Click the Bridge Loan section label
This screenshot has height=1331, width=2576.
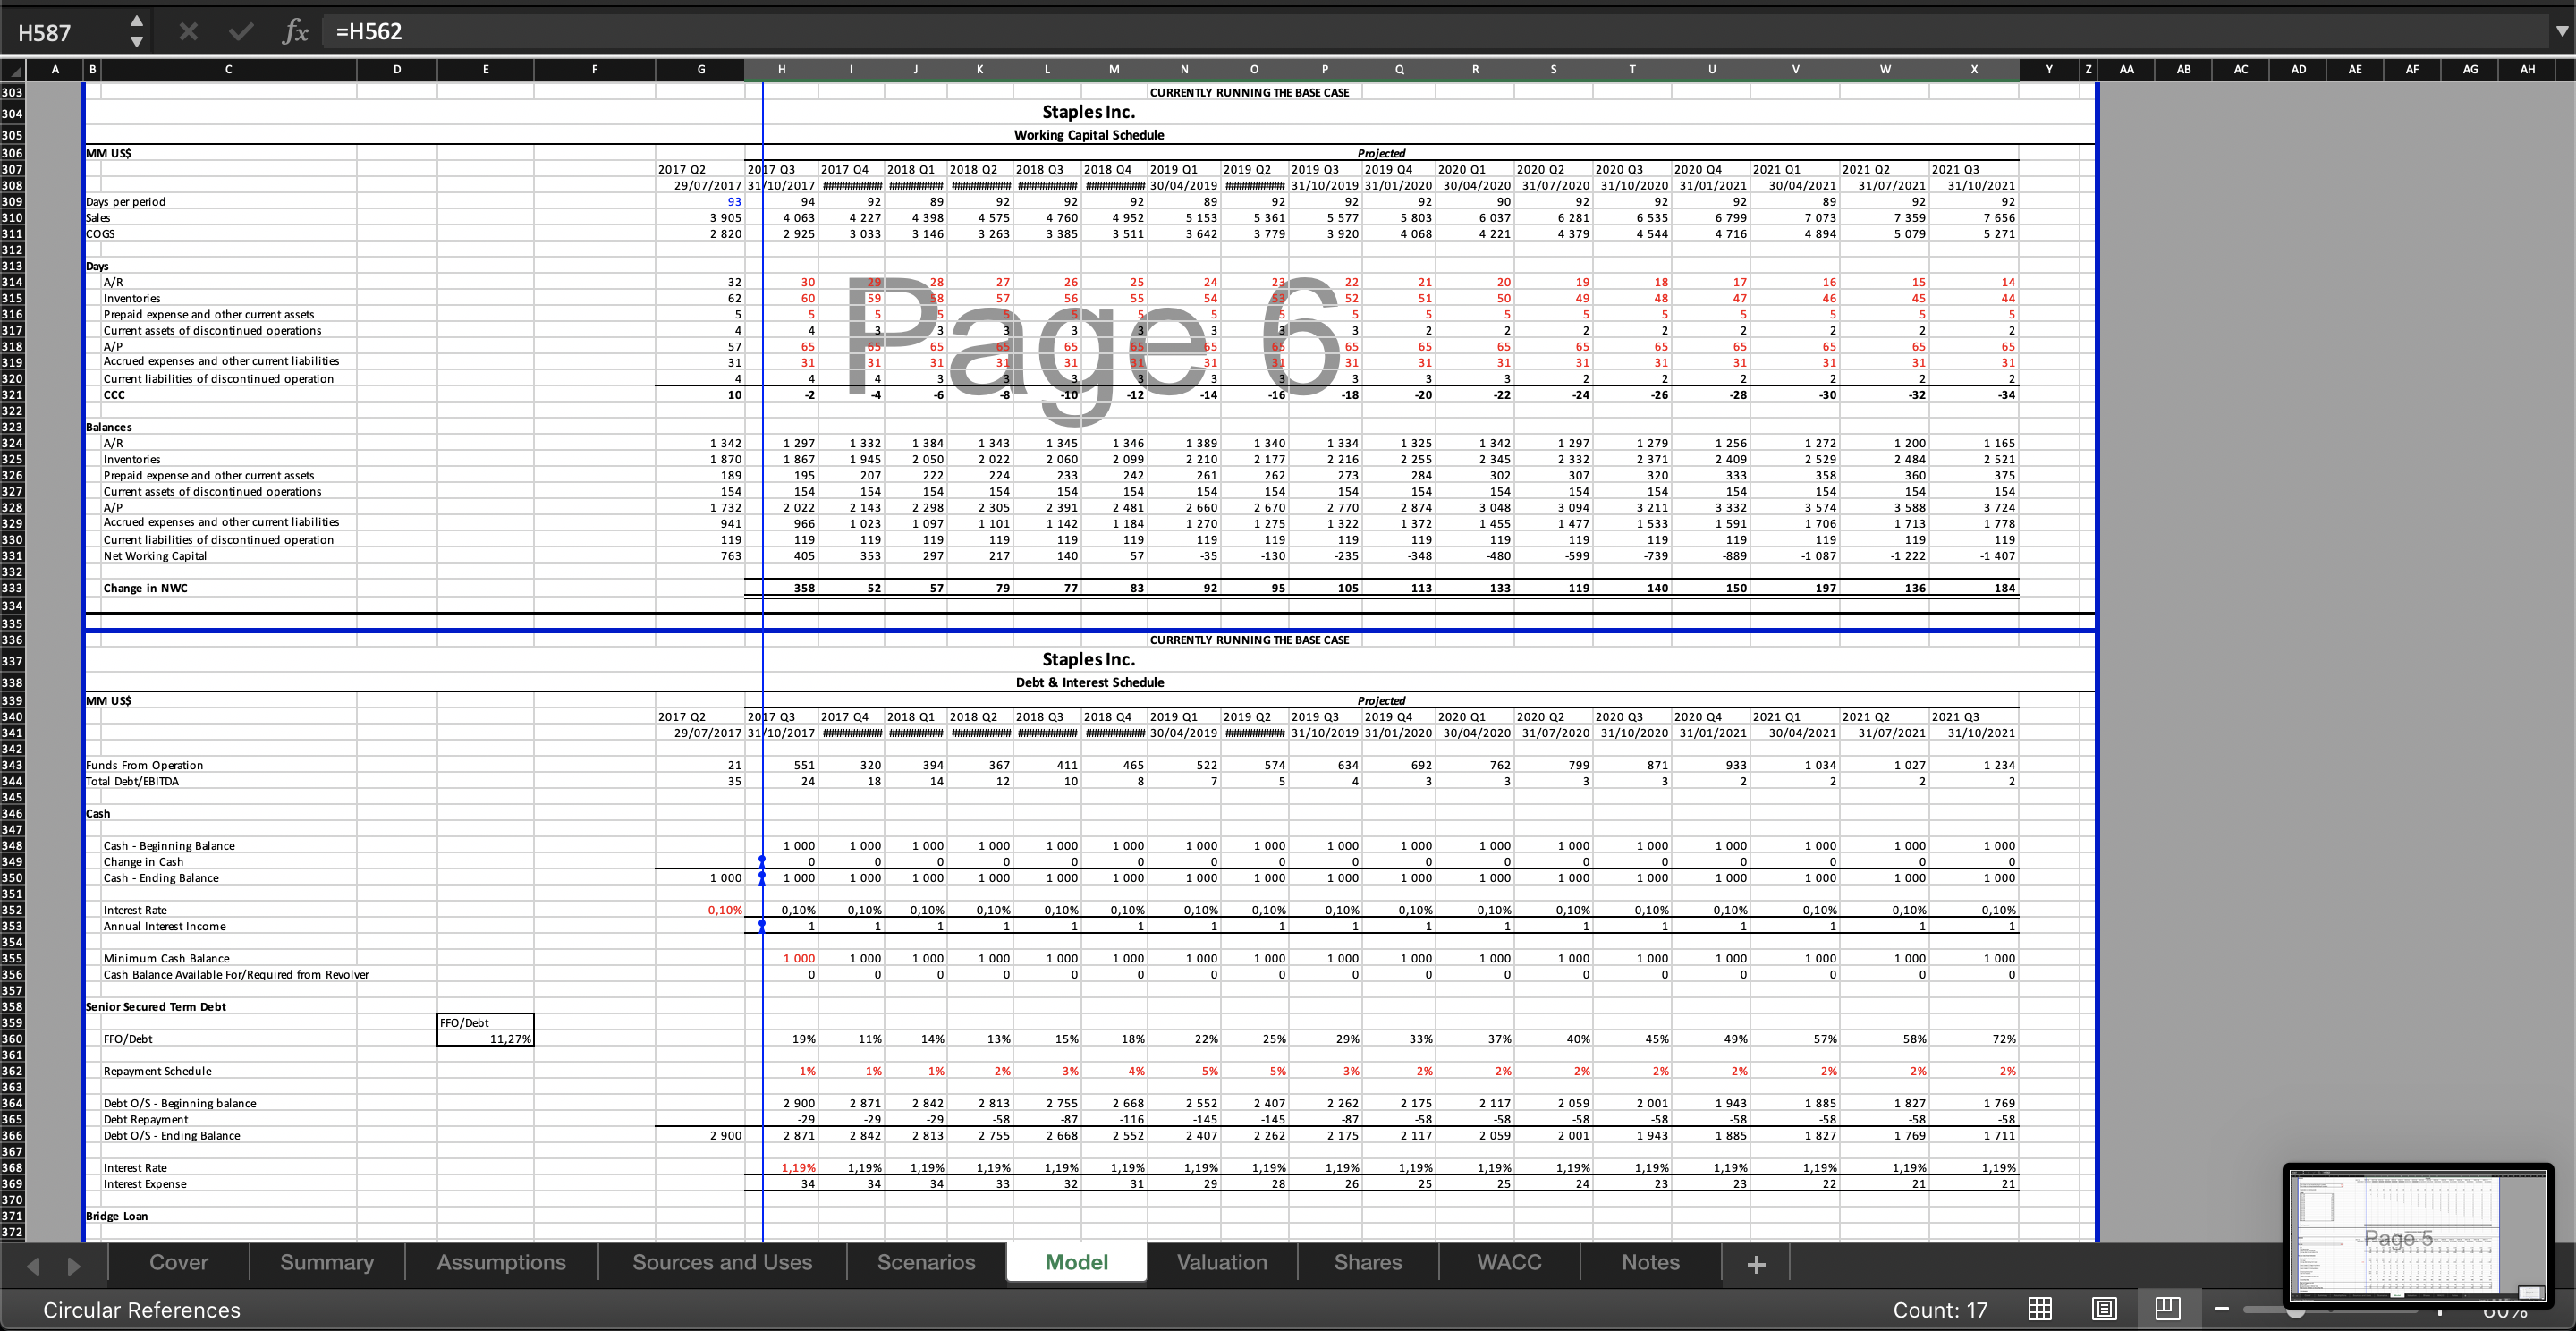(x=116, y=1216)
